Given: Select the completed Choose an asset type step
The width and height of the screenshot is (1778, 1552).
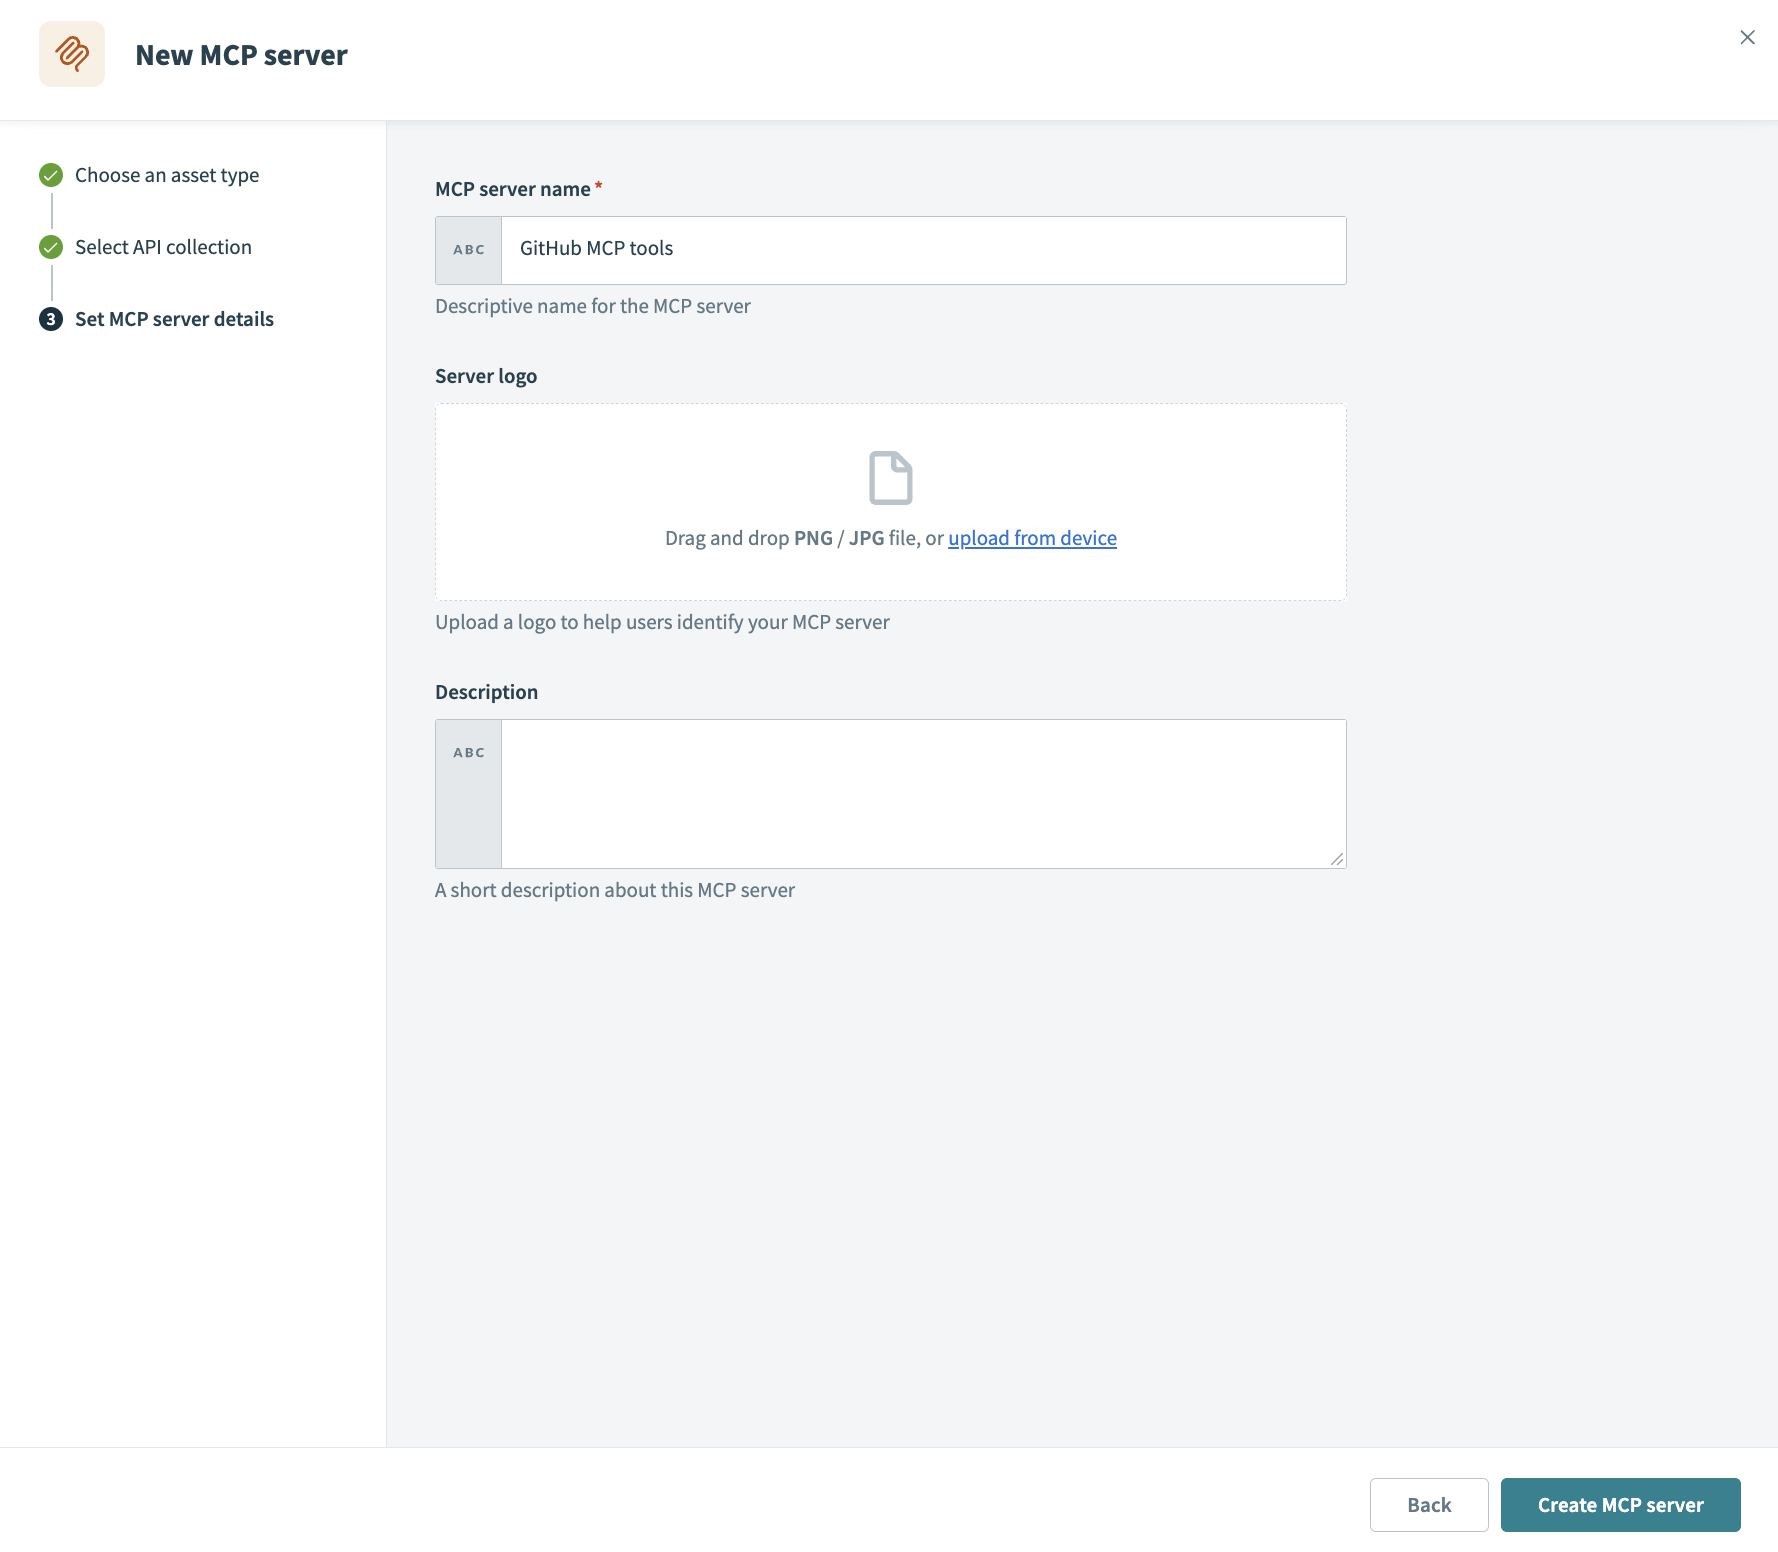Looking at the screenshot, I should (x=166, y=174).
